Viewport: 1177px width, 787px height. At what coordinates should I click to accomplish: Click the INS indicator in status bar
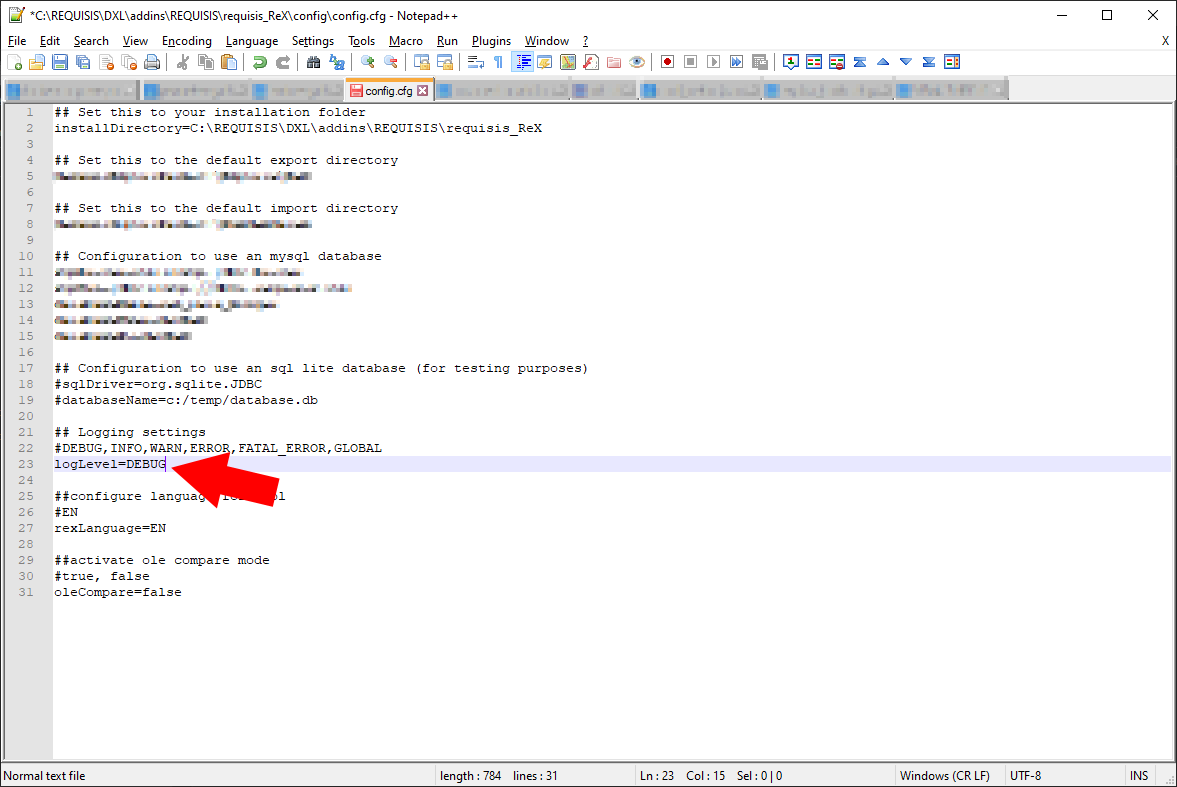click(x=1139, y=776)
